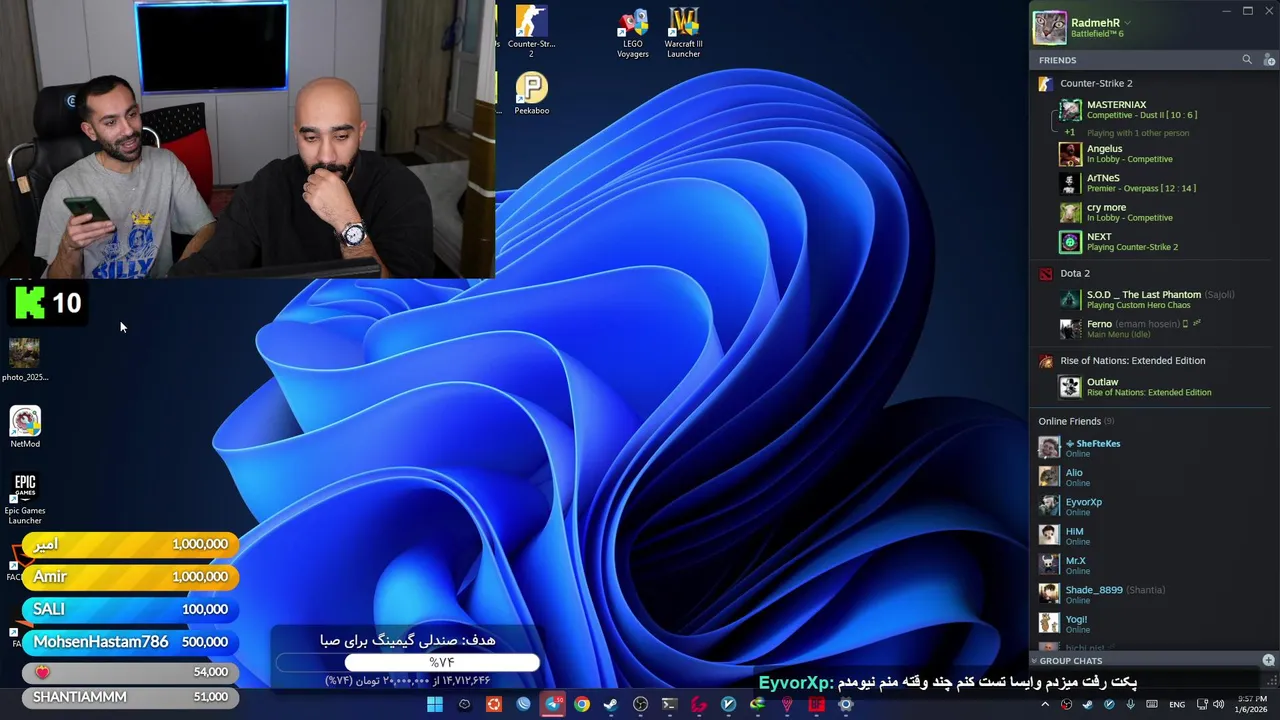Open the Counter-Strike 2 desktop shortcut
Viewport: 1280px width, 720px height.
click(x=531, y=31)
